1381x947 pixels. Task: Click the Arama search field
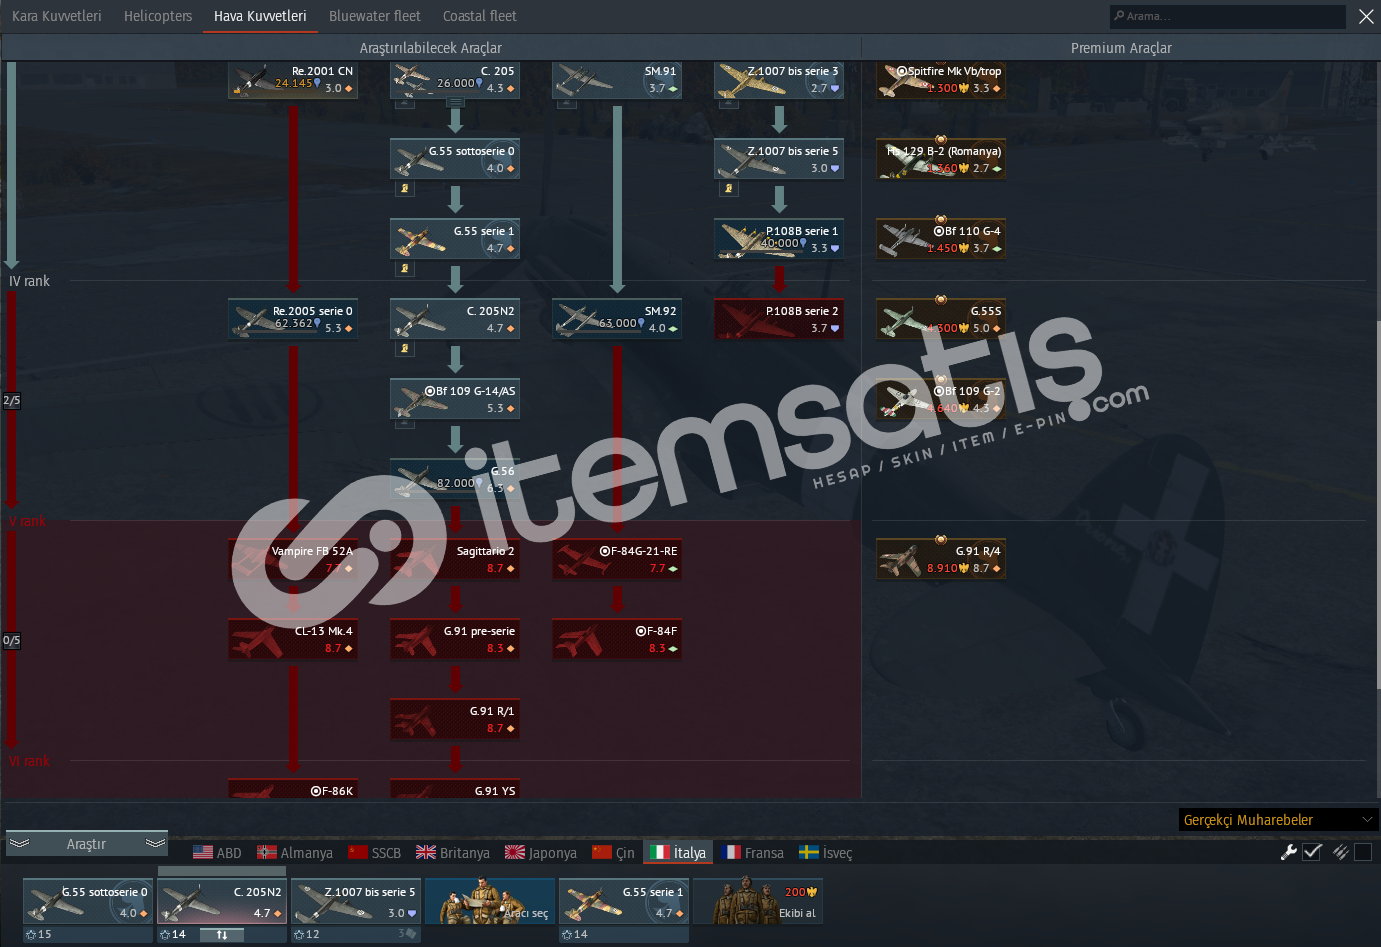[x=1228, y=16]
